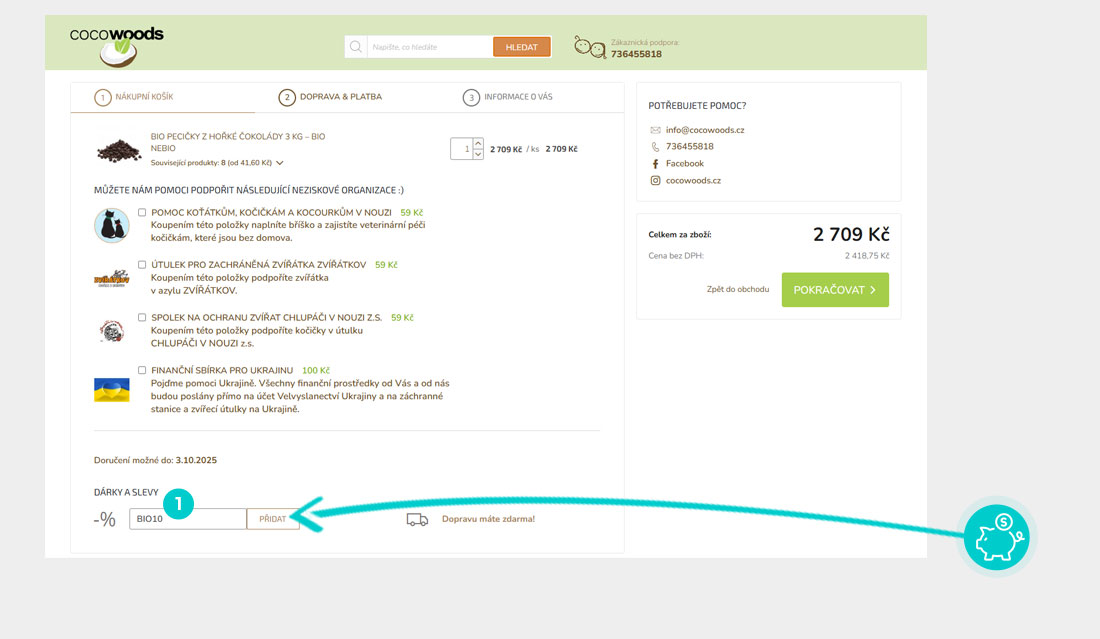Viewport: 1100px width, 639px height.
Task: Click the Přidat discount code button
Action: tap(273, 519)
